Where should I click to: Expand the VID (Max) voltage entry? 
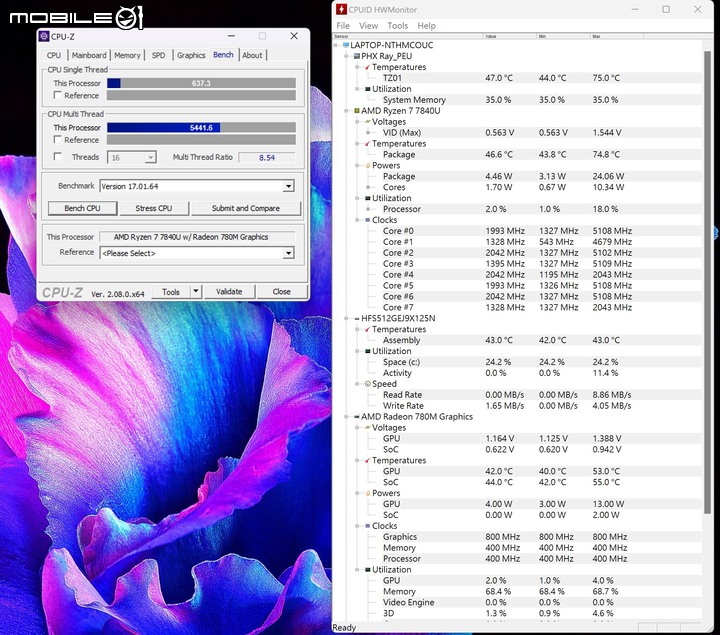368,133
